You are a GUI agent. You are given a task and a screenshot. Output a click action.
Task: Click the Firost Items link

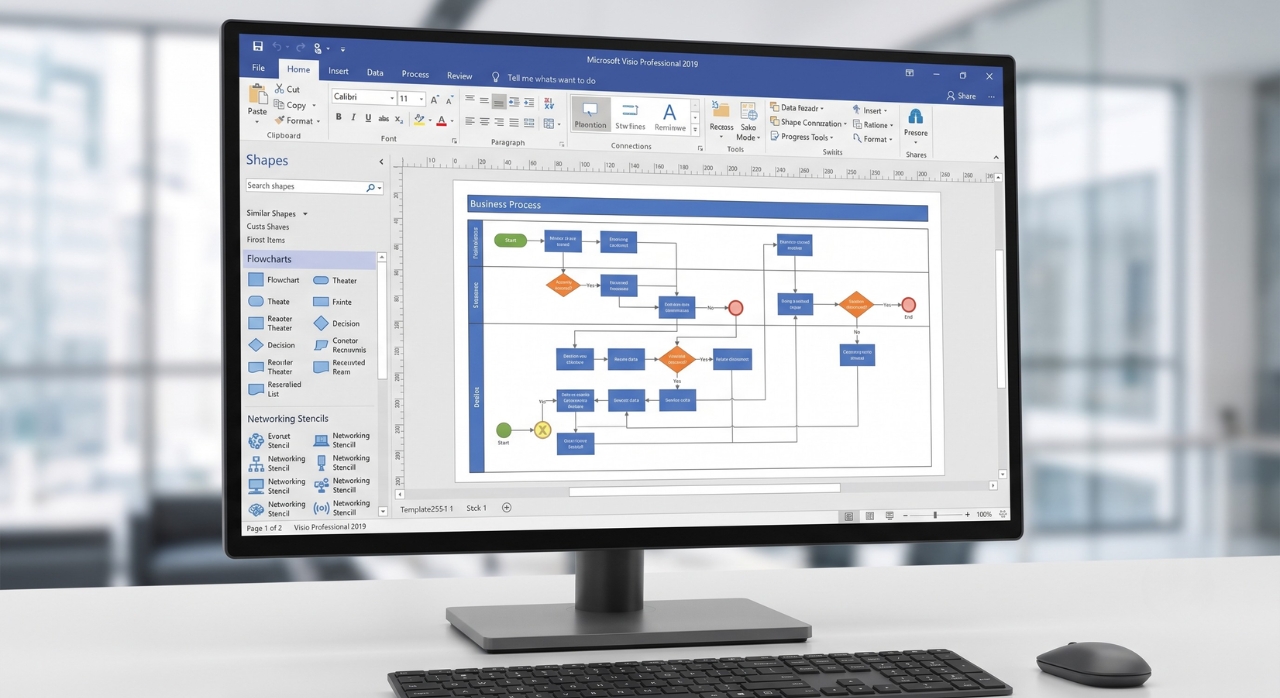click(x=266, y=240)
